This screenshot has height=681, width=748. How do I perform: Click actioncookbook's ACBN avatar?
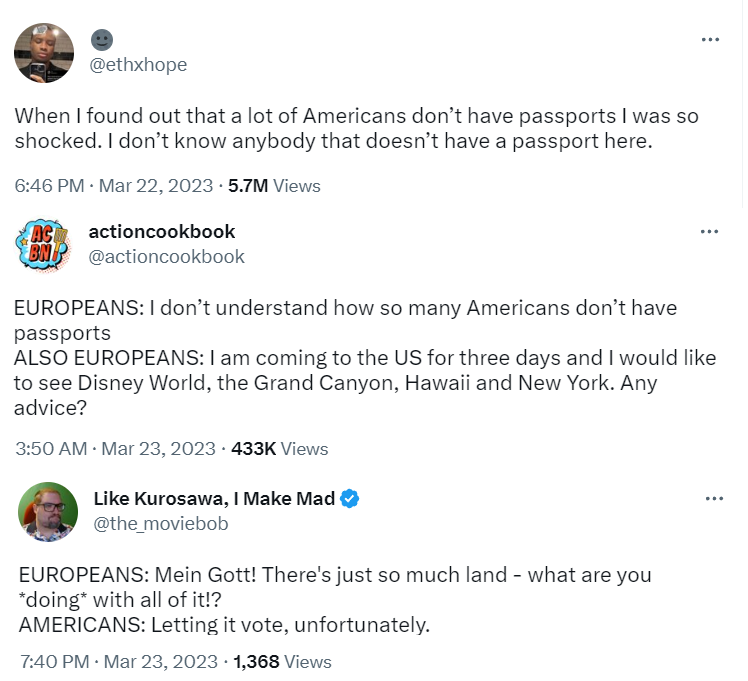(x=44, y=244)
